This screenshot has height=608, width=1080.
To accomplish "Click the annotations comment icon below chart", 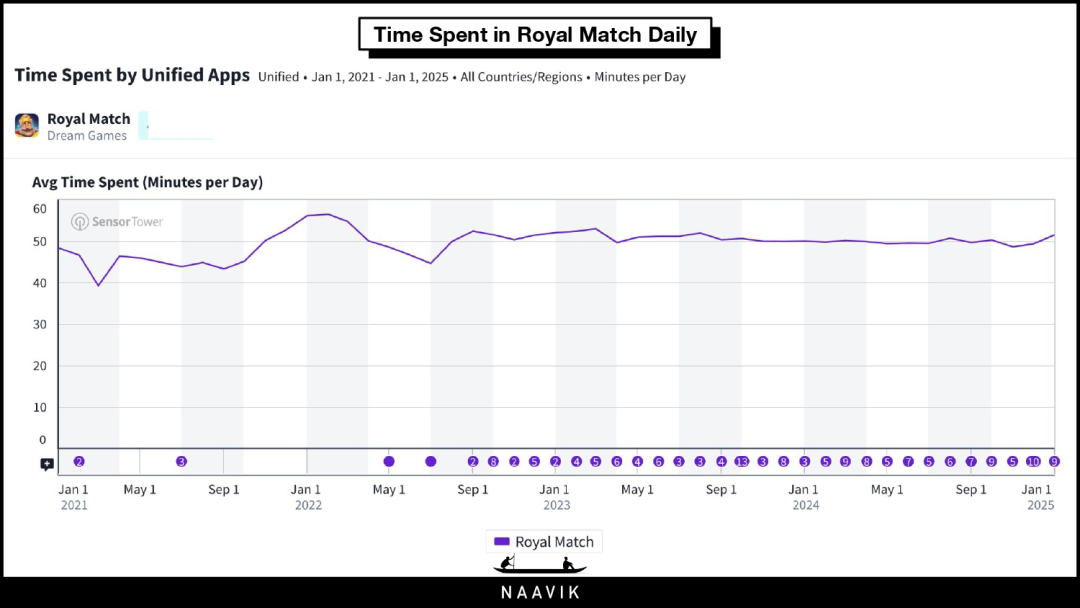I will pyautogui.click(x=47, y=464).
